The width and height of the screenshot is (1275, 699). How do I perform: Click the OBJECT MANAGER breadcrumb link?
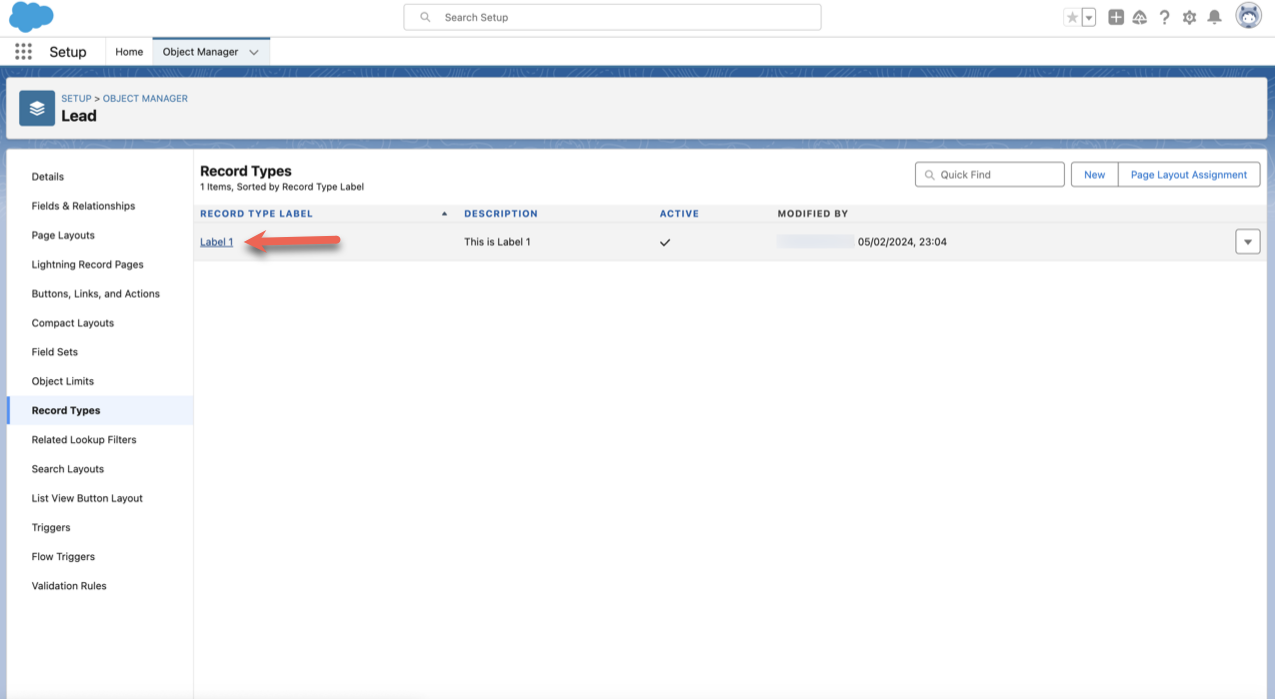pos(145,99)
